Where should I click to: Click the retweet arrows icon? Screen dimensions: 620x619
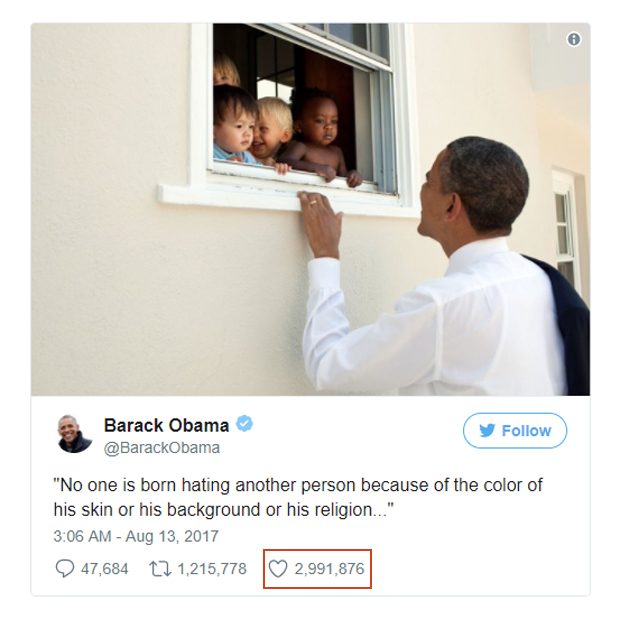160,569
